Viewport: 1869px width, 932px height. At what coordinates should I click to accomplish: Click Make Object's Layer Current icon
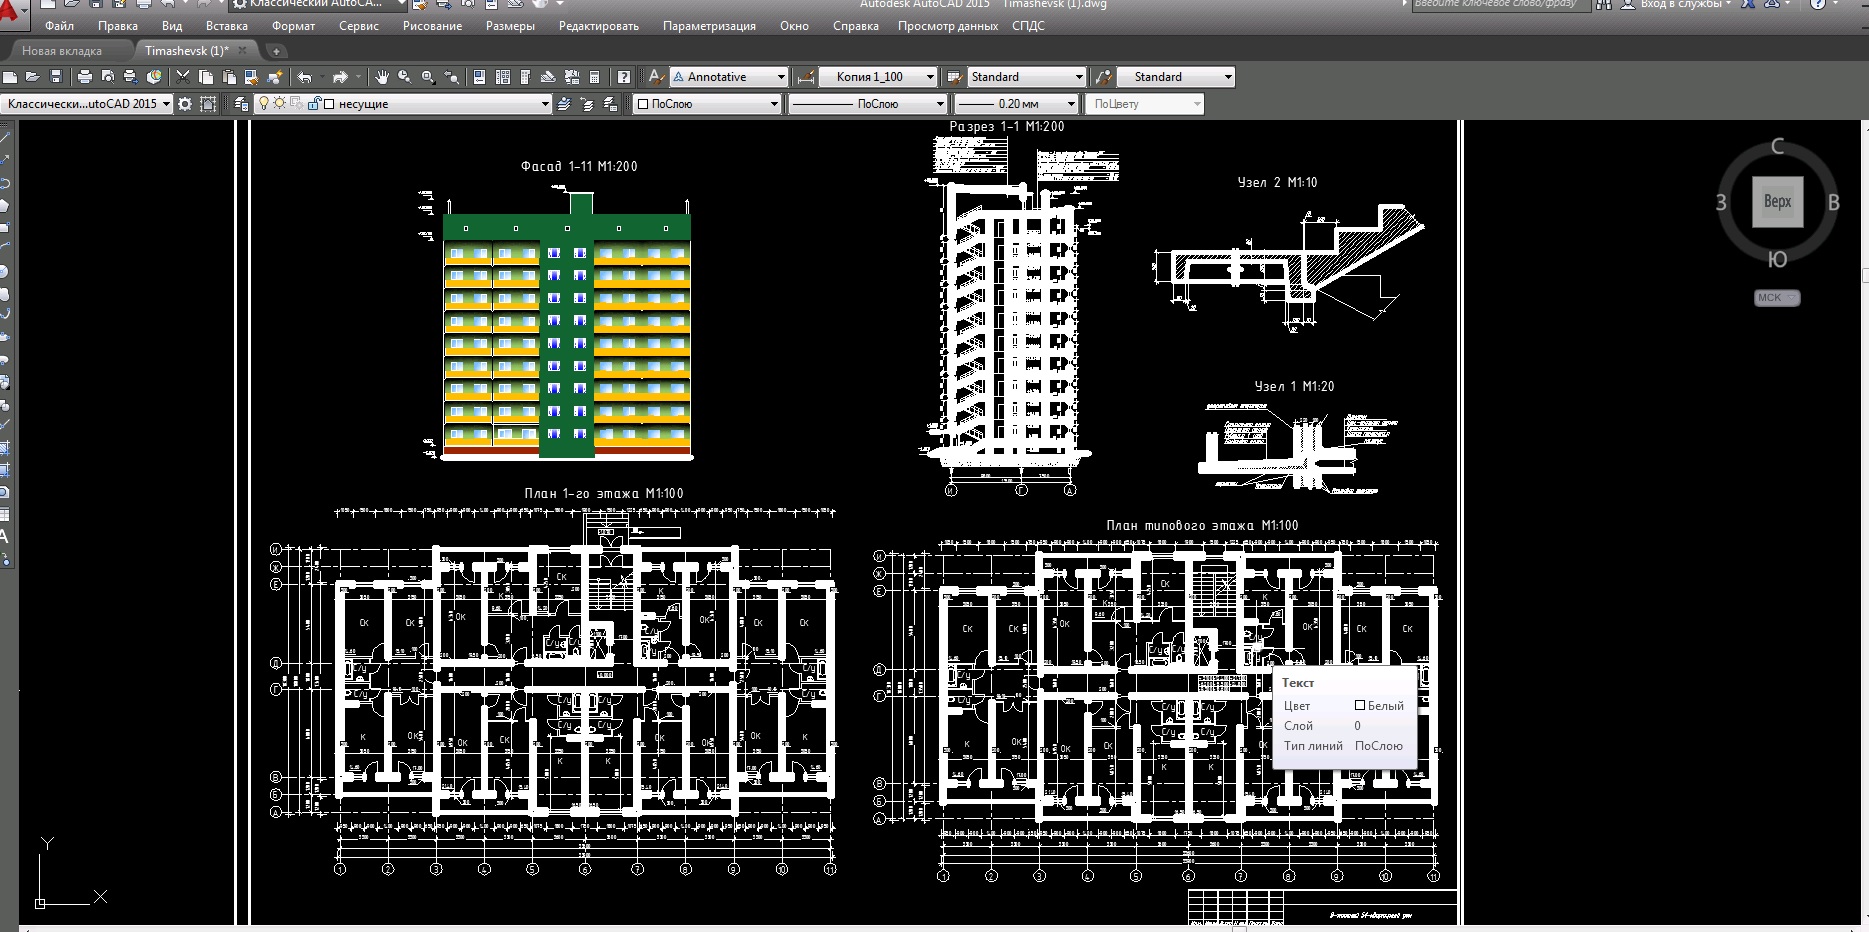coord(564,104)
